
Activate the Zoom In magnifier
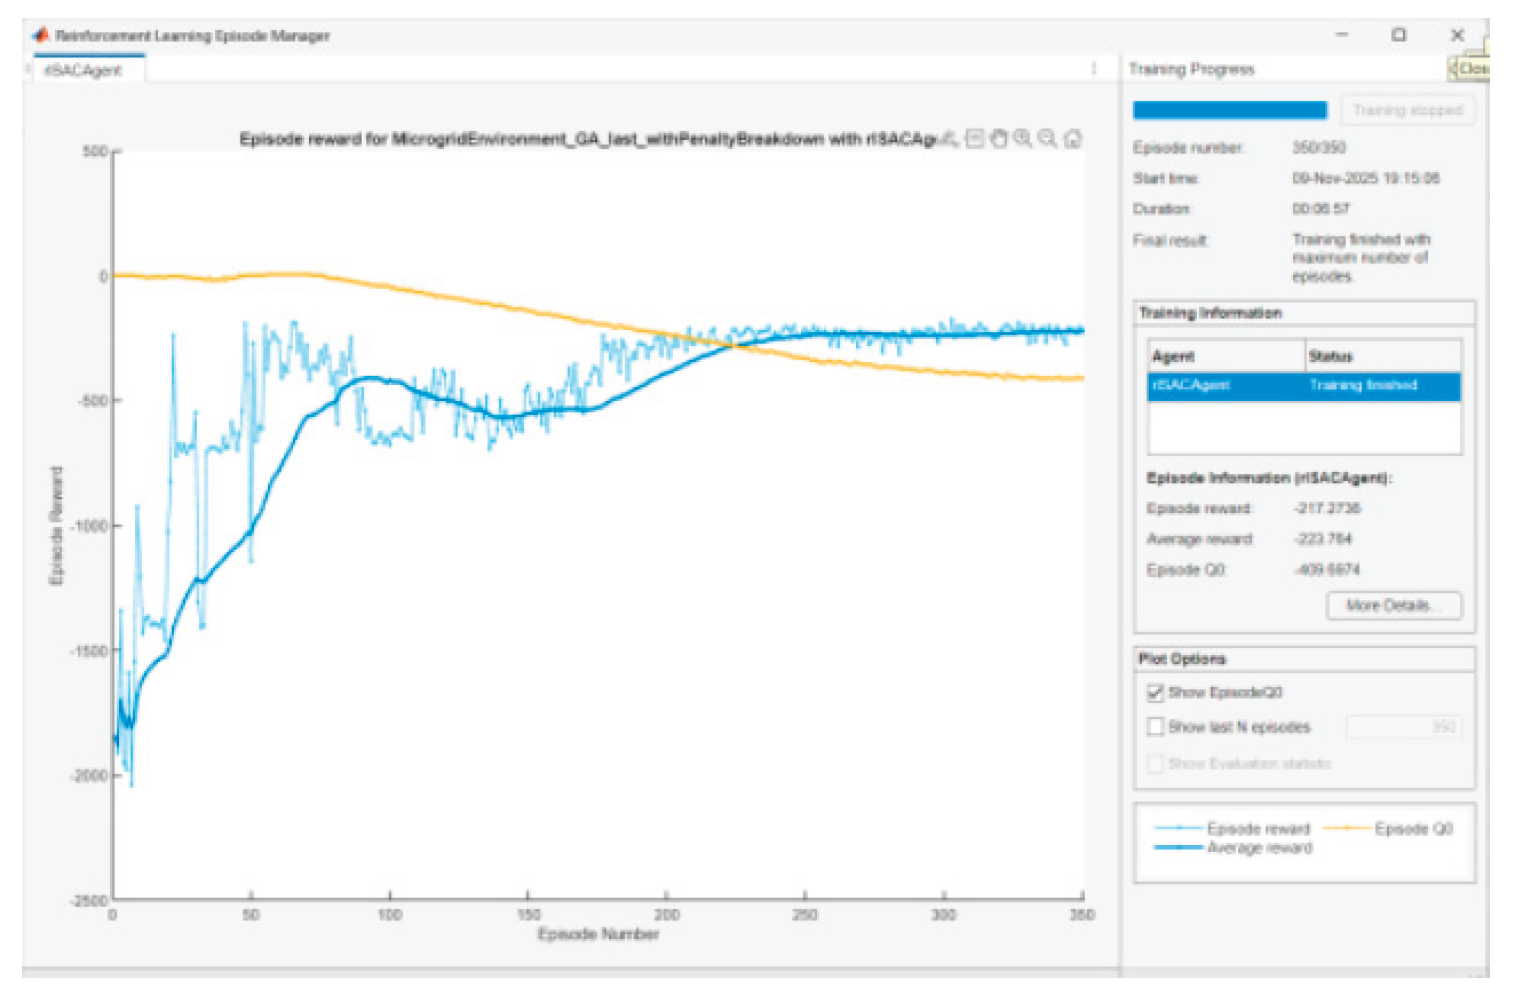[1022, 139]
